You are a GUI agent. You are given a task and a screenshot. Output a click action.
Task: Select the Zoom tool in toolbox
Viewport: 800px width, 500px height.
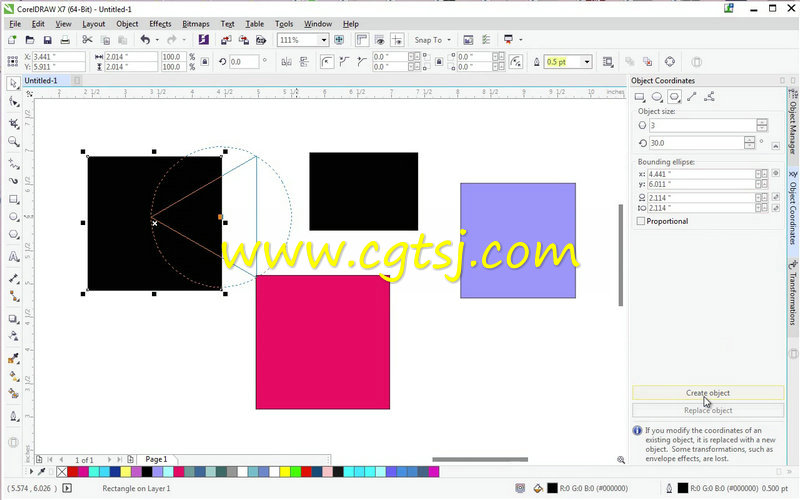click(14, 142)
